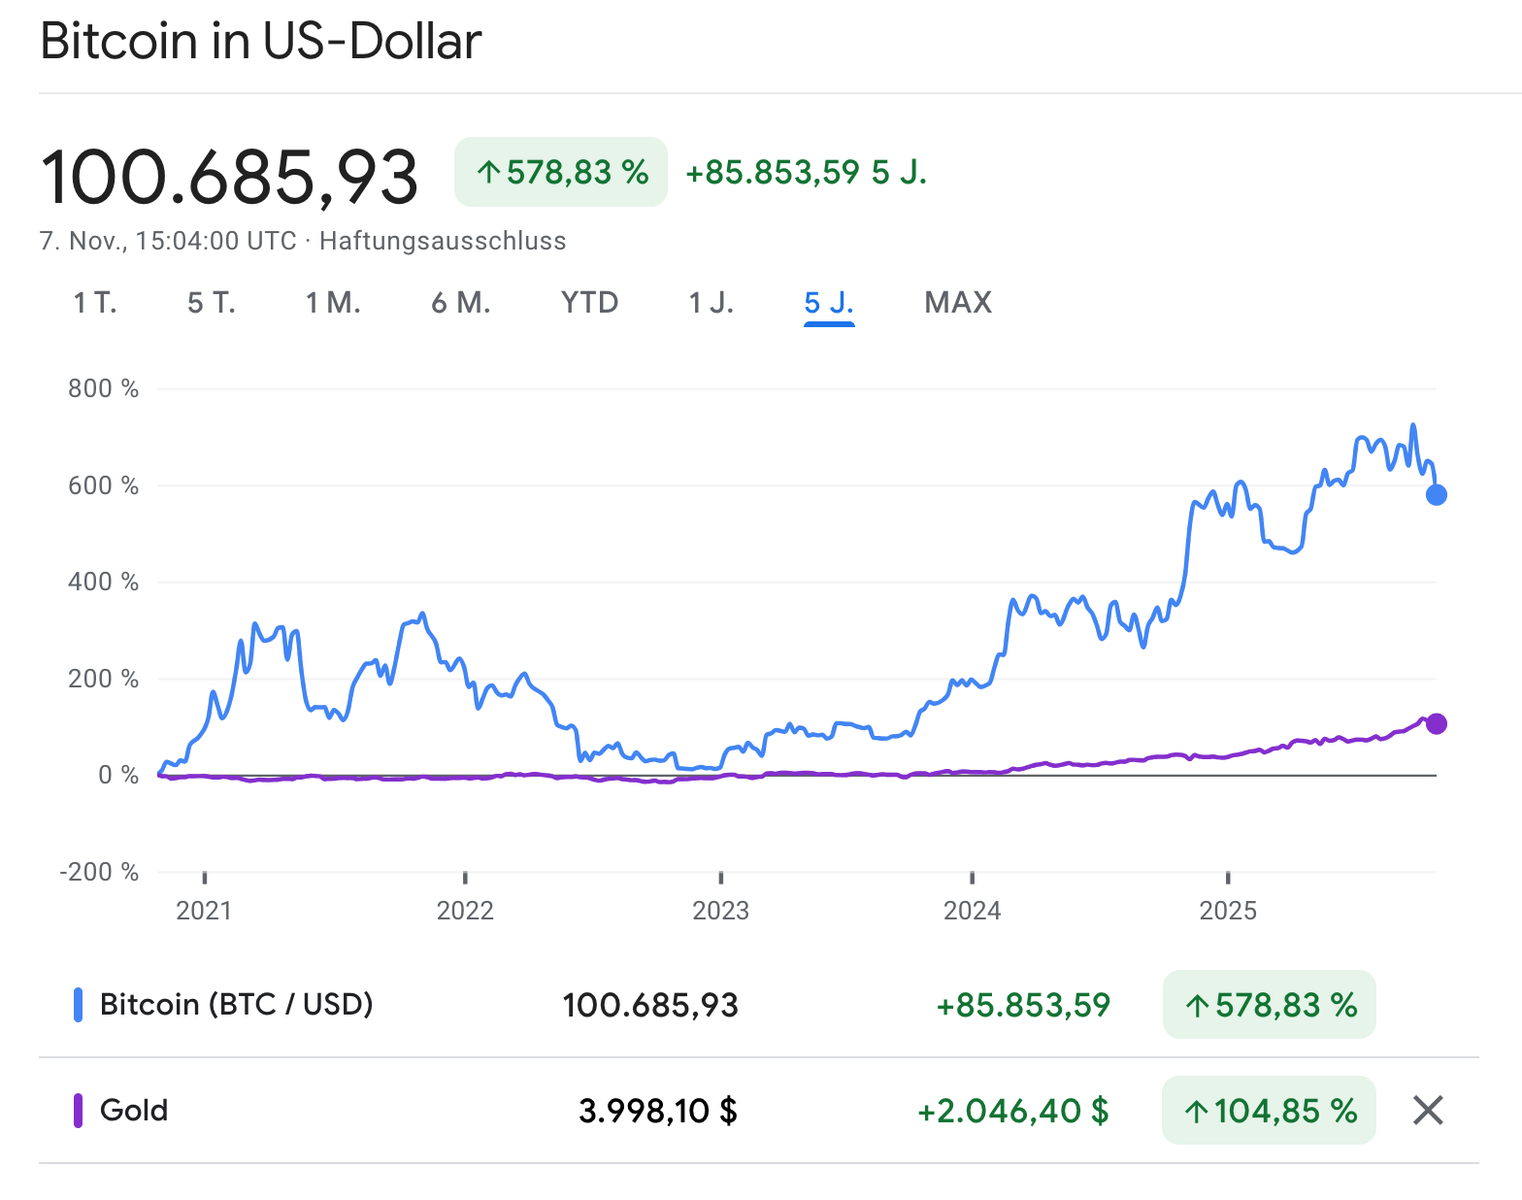The image size is (1522, 1200).
Task: Select the 1 T. time range tab
Action: 95,302
